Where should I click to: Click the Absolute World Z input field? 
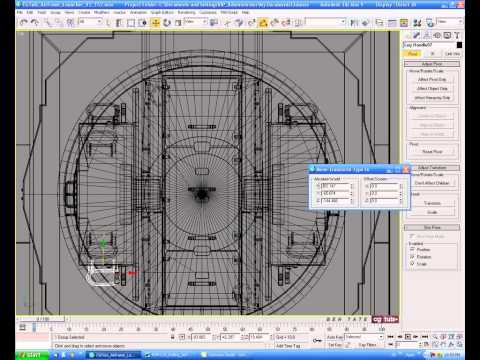tap(335, 201)
